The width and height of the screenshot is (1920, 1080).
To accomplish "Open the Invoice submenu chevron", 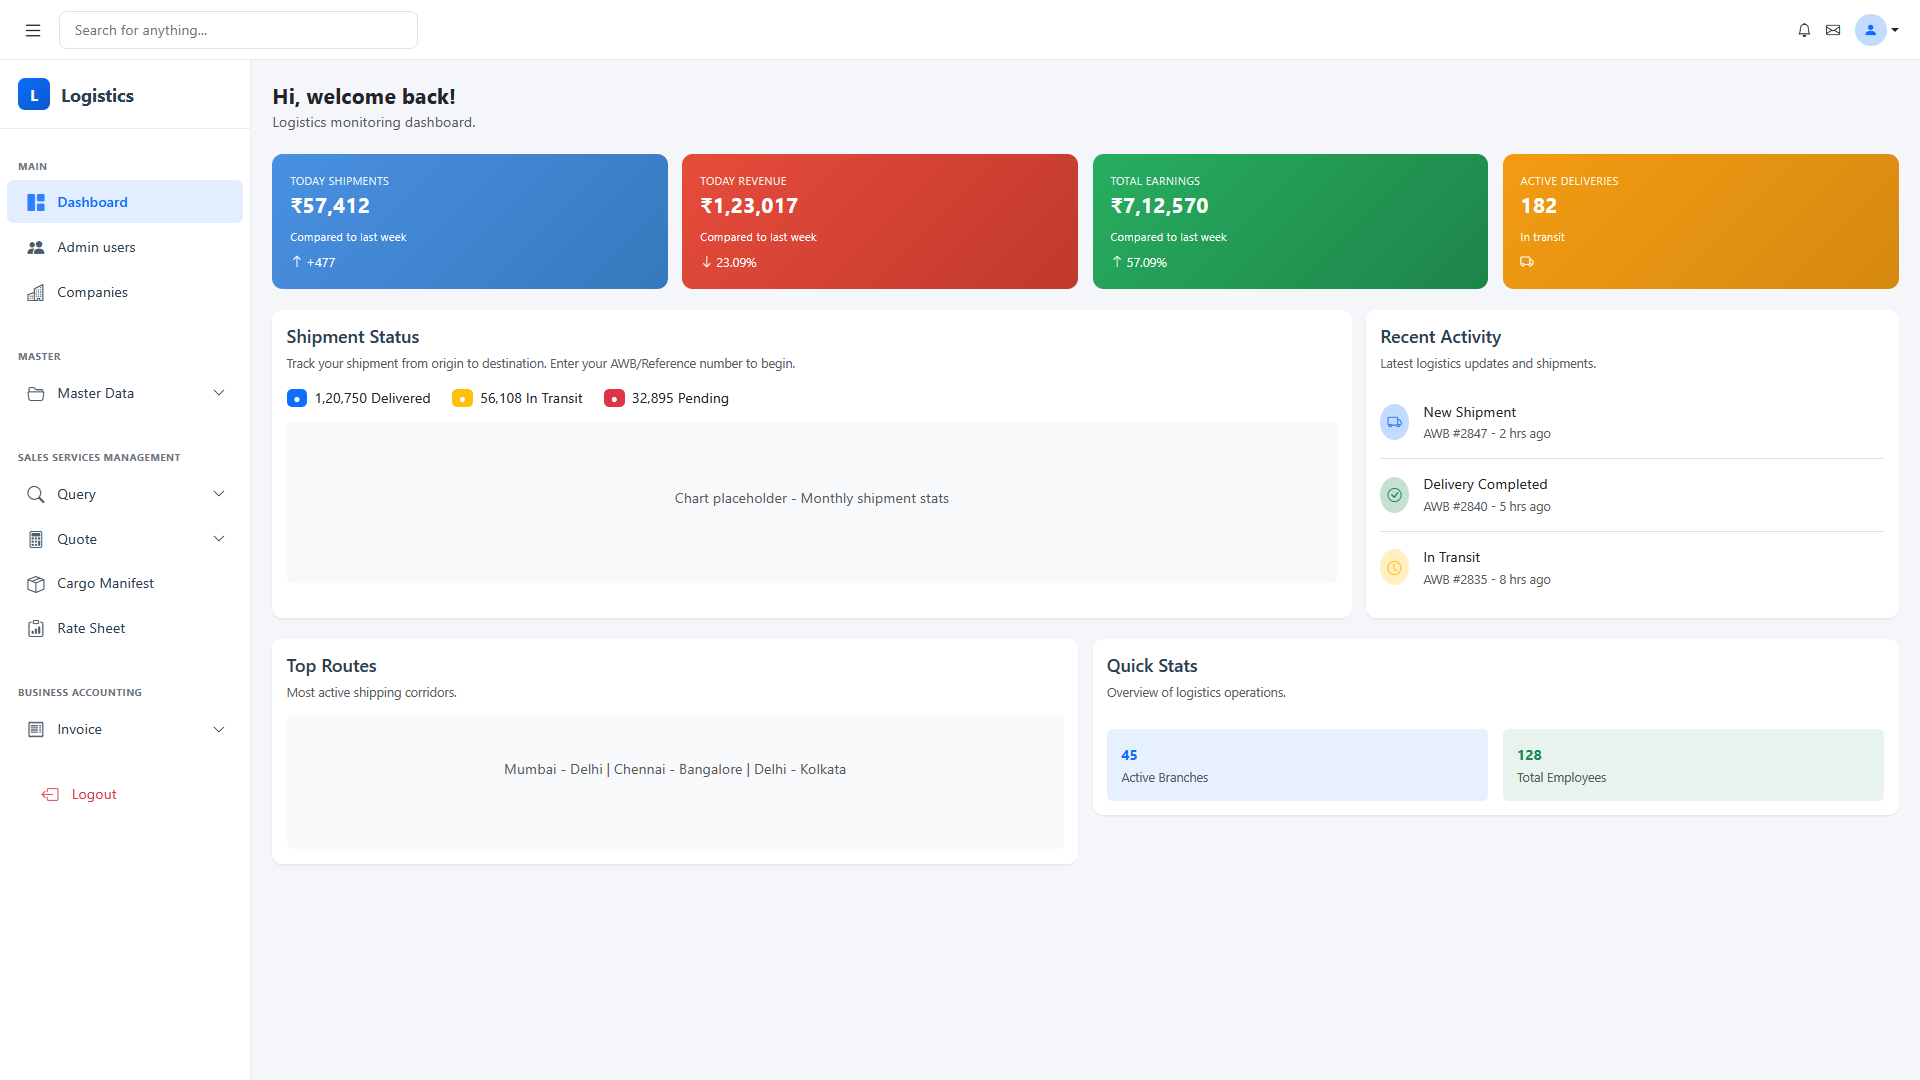I will (219, 729).
